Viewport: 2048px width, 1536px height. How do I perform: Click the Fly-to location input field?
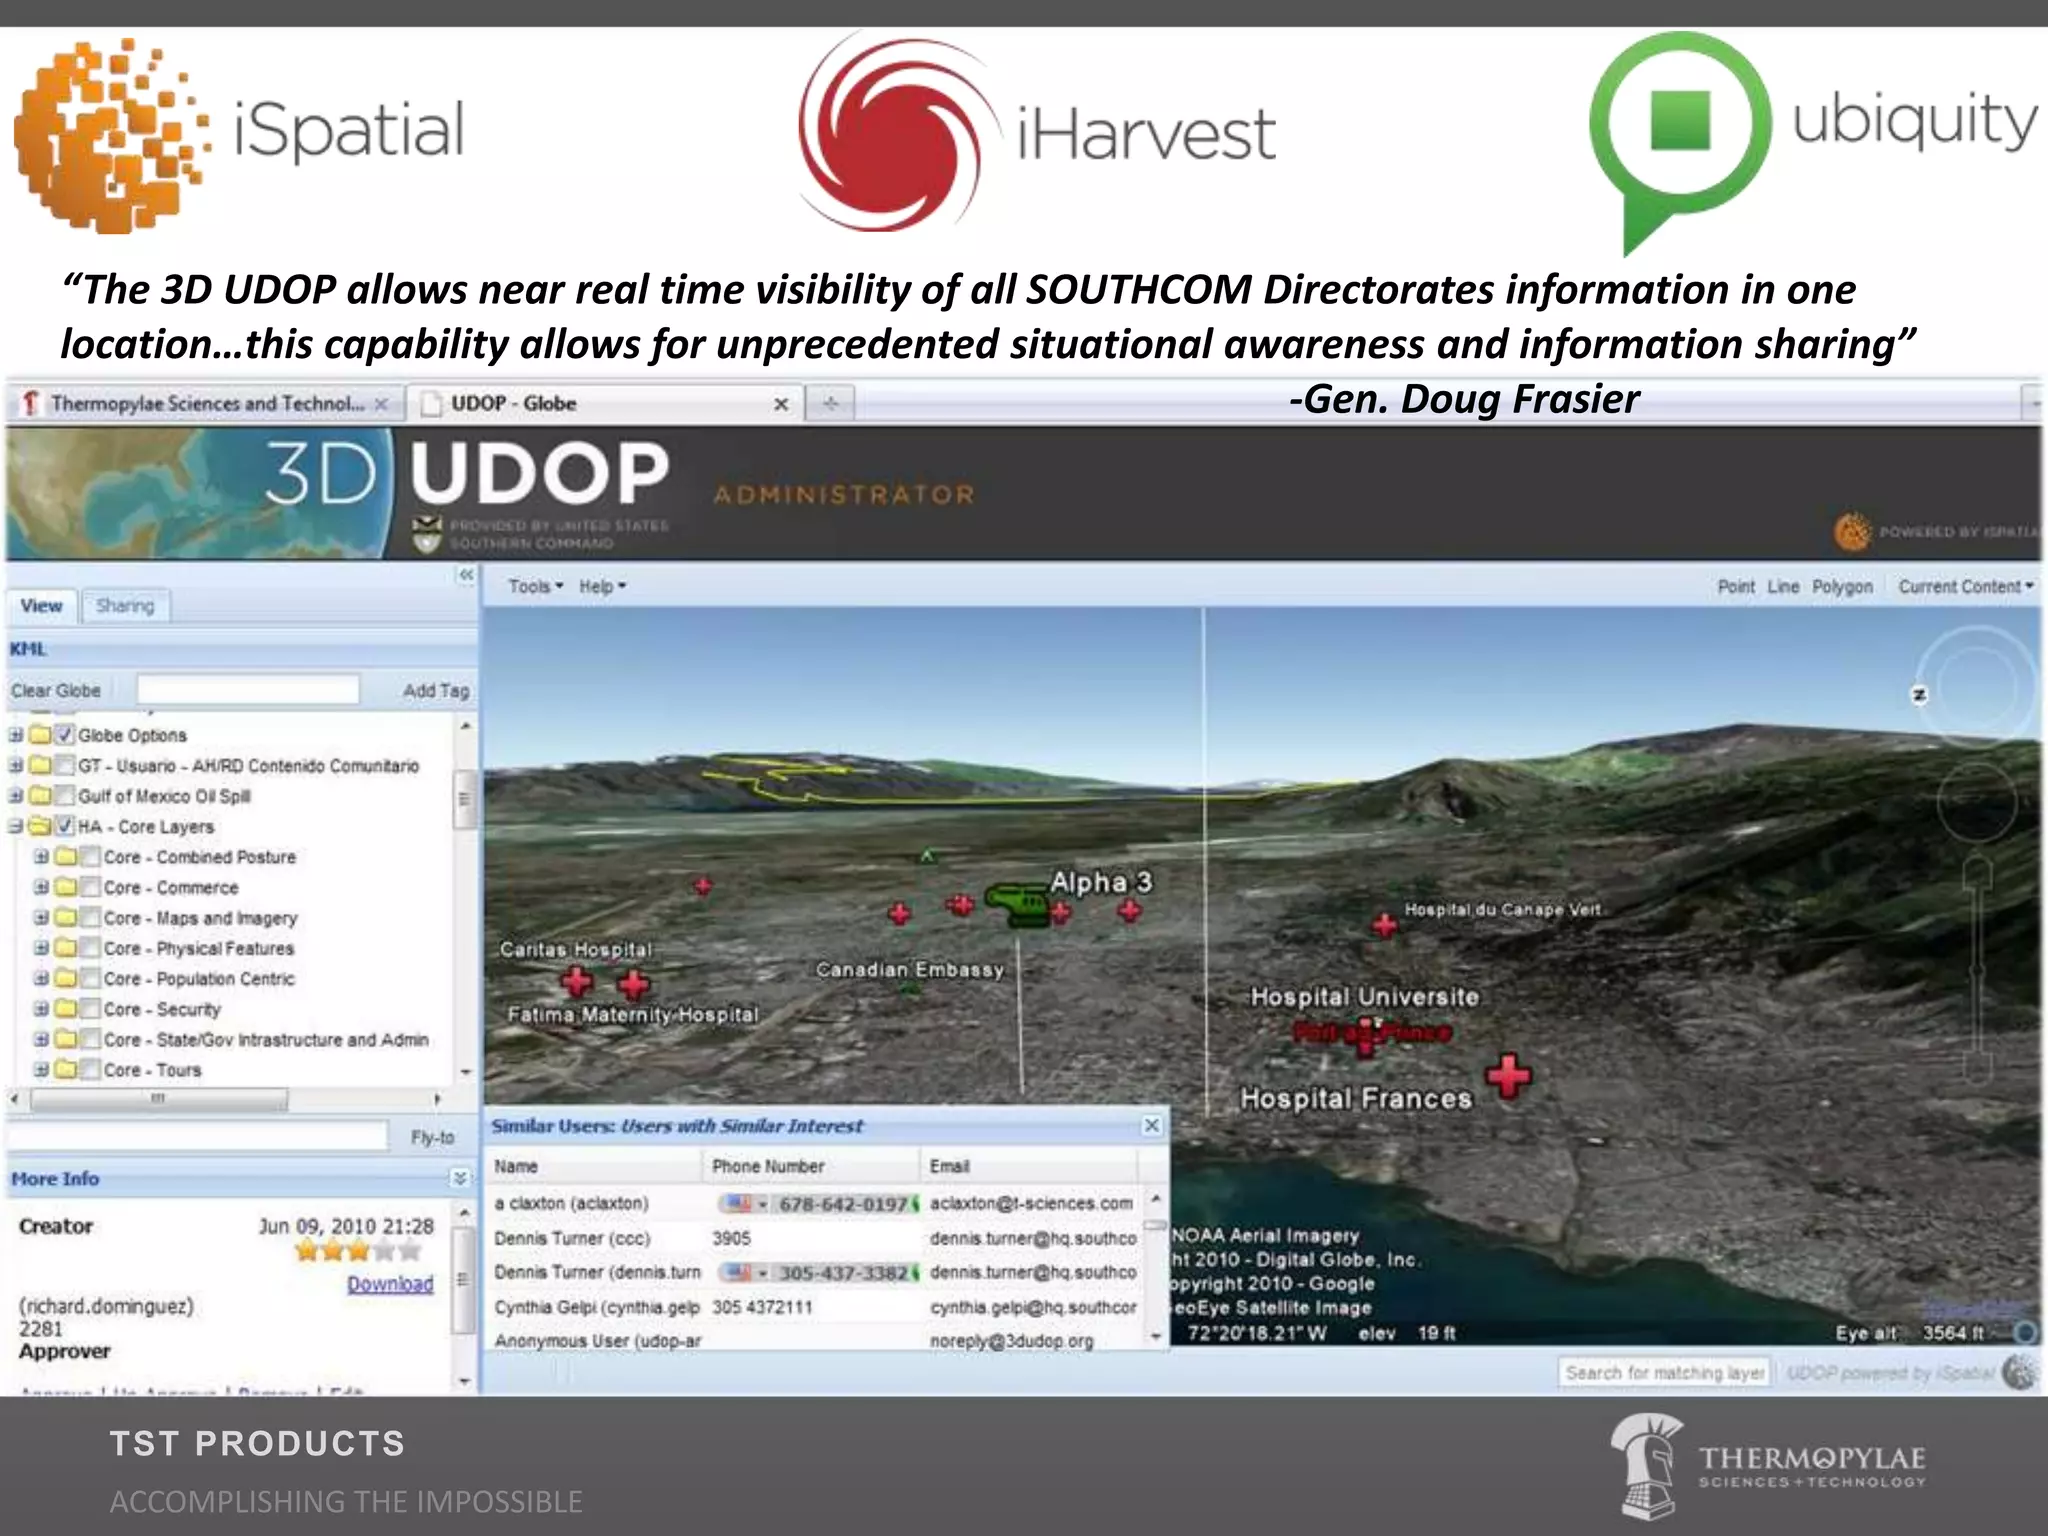coord(197,1136)
